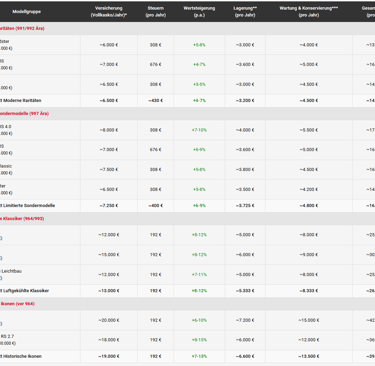
Task: Click the Raritäten (991/992 Ära) section heading
Action: [22, 29]
